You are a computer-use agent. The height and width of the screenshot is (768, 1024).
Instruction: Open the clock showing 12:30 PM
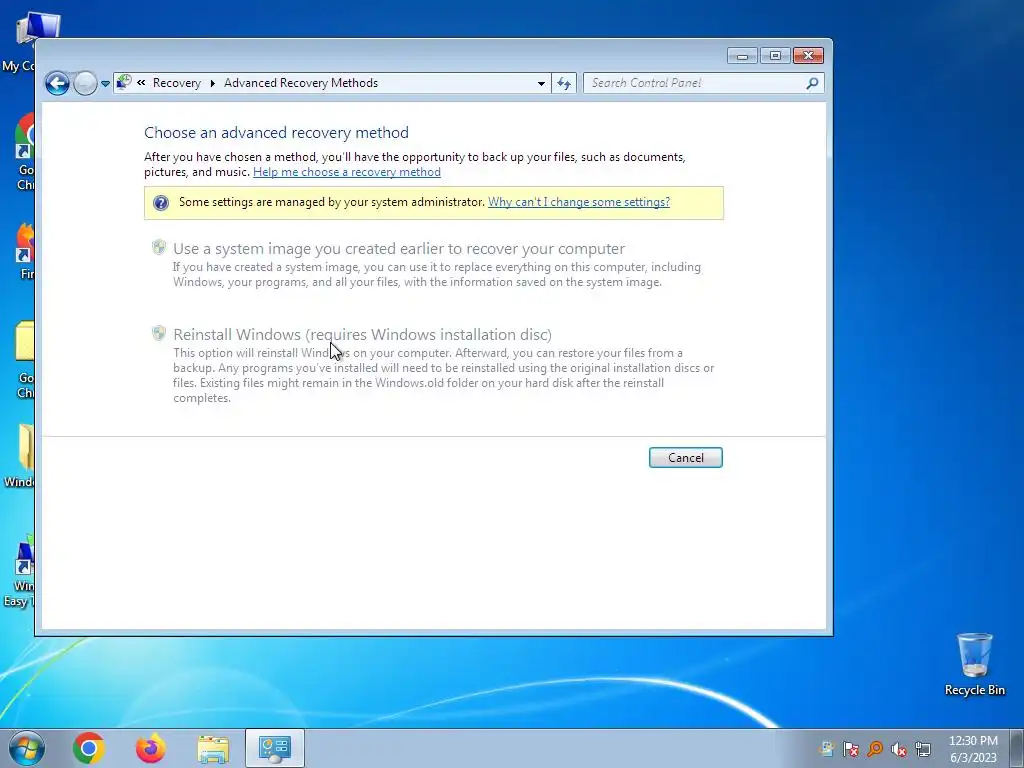[x=973, y=749]
